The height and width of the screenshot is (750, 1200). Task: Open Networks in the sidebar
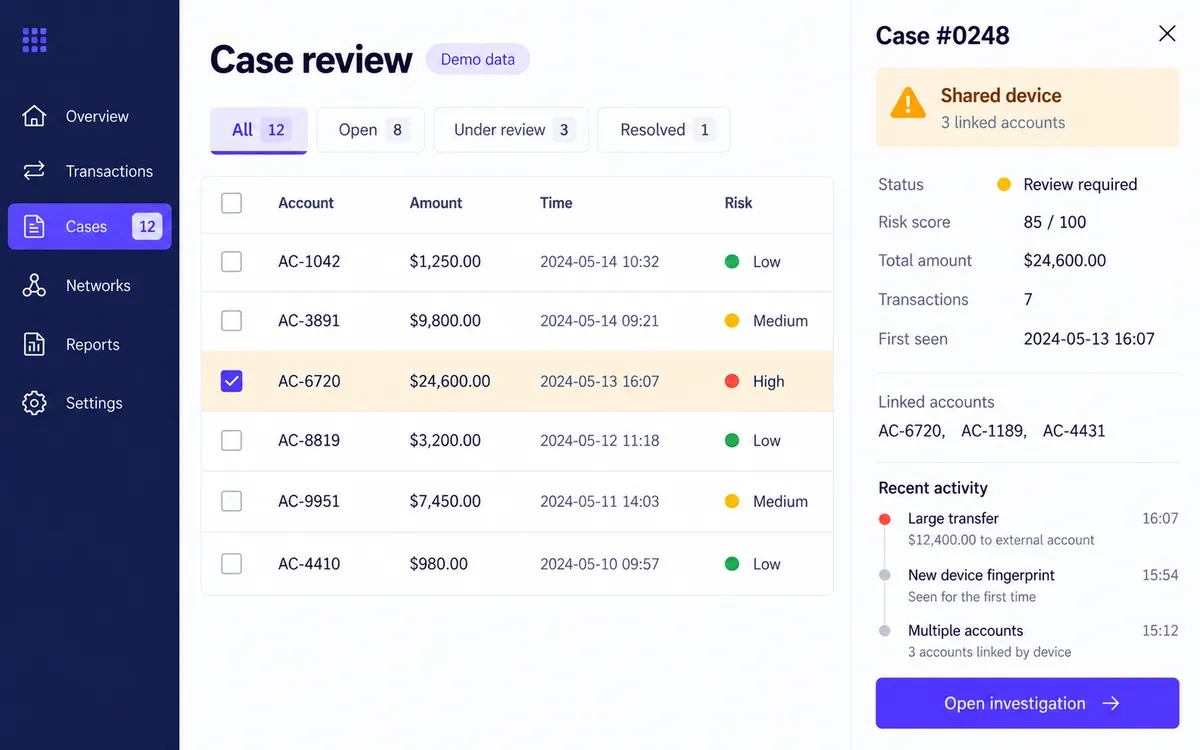(x=90, y=285)
